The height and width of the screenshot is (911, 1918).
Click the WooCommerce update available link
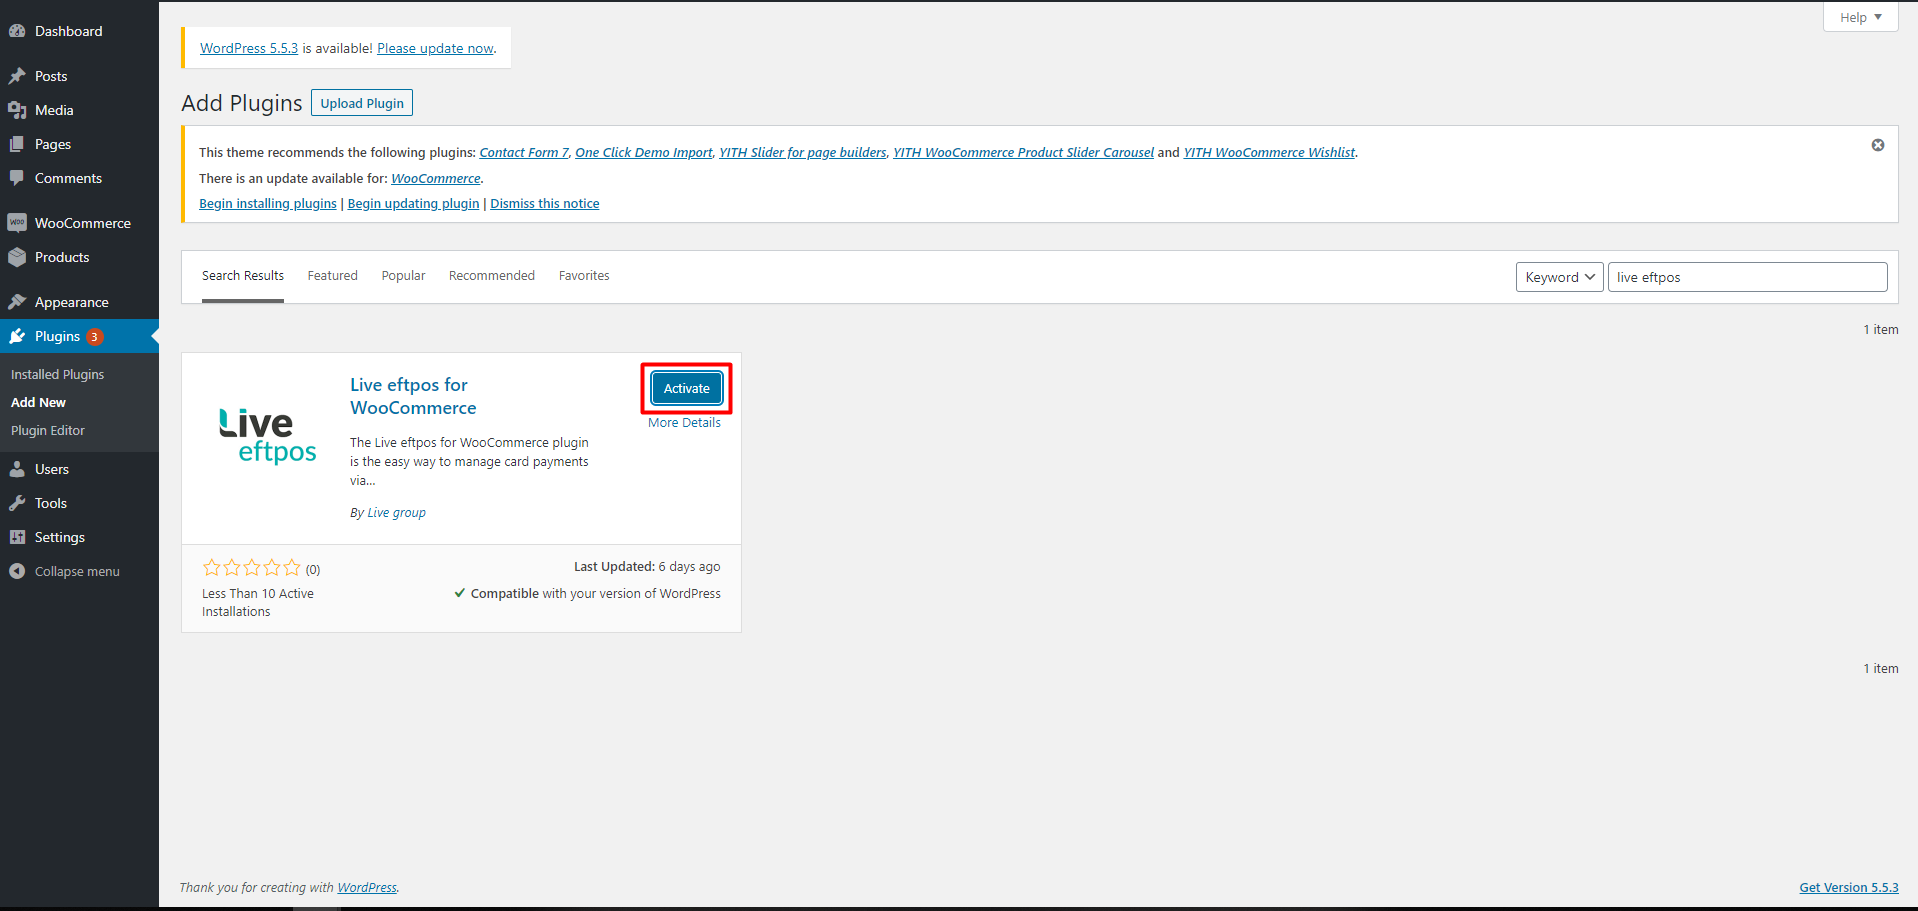436,179
